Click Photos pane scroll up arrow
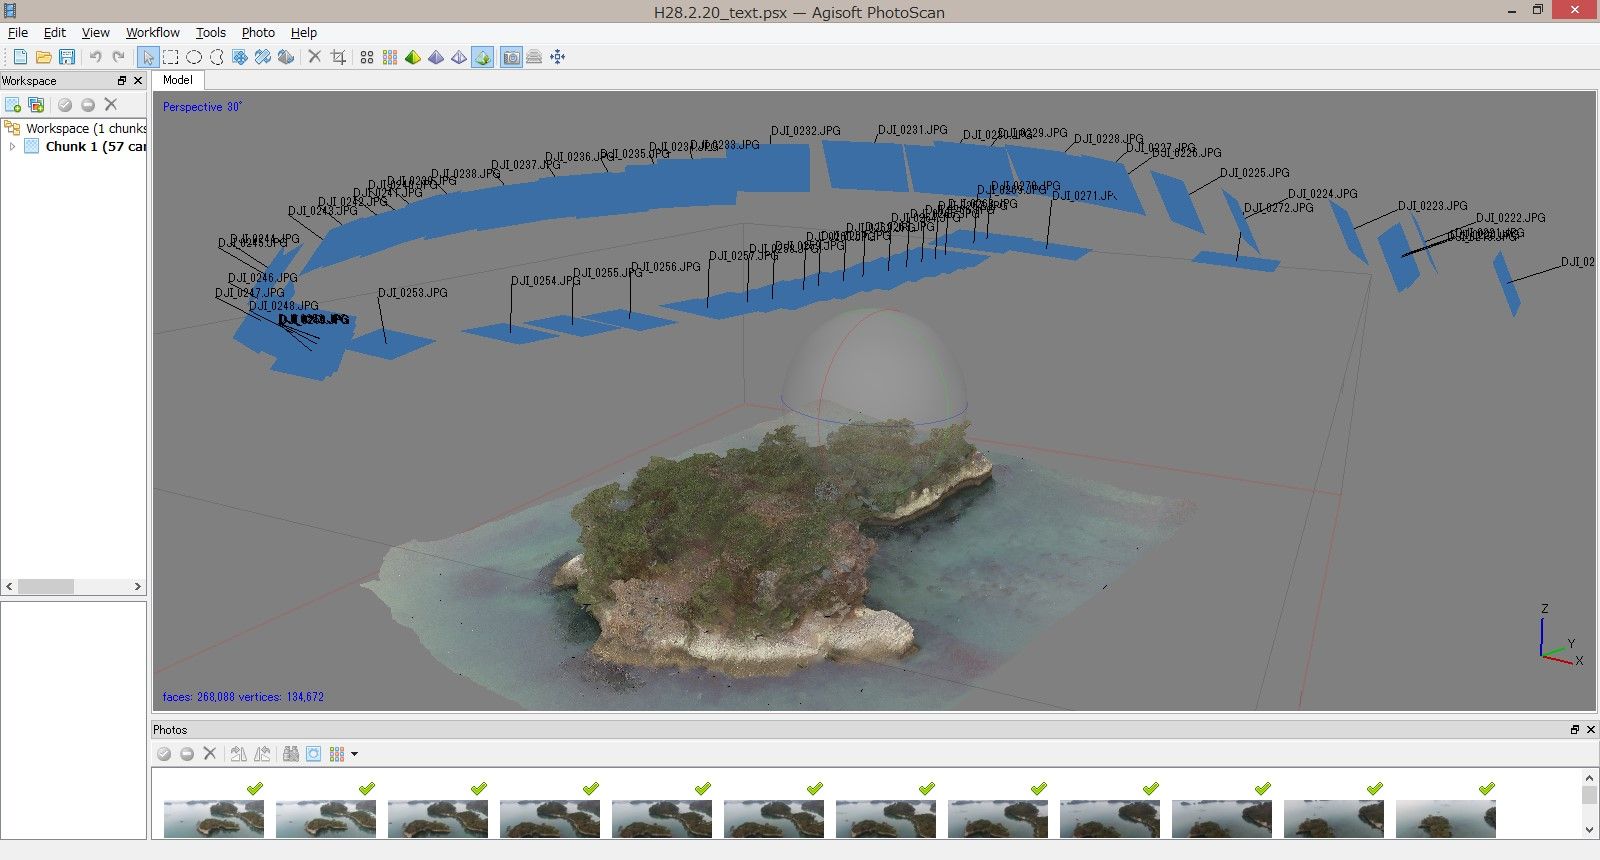The height and width of the screenshot is (860, 1600). [x=1589, y=777]
